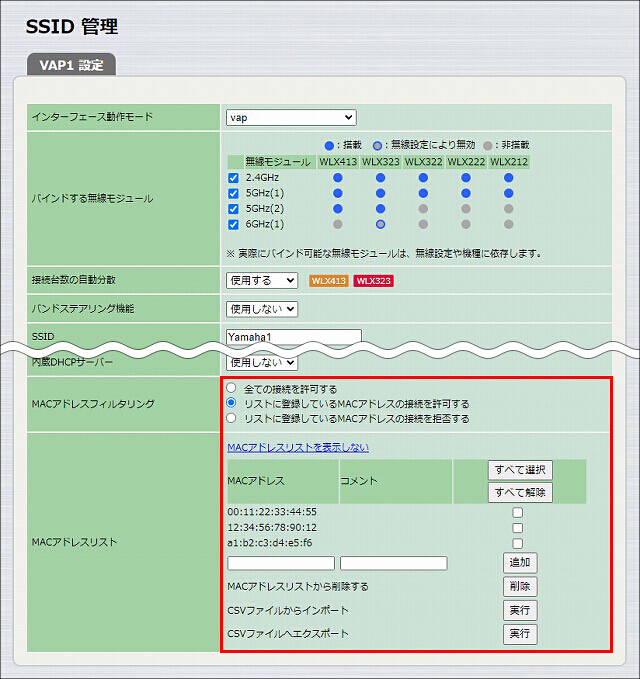Click the WLX413 6GHz(1) gray dot

[x=338, y=224]
